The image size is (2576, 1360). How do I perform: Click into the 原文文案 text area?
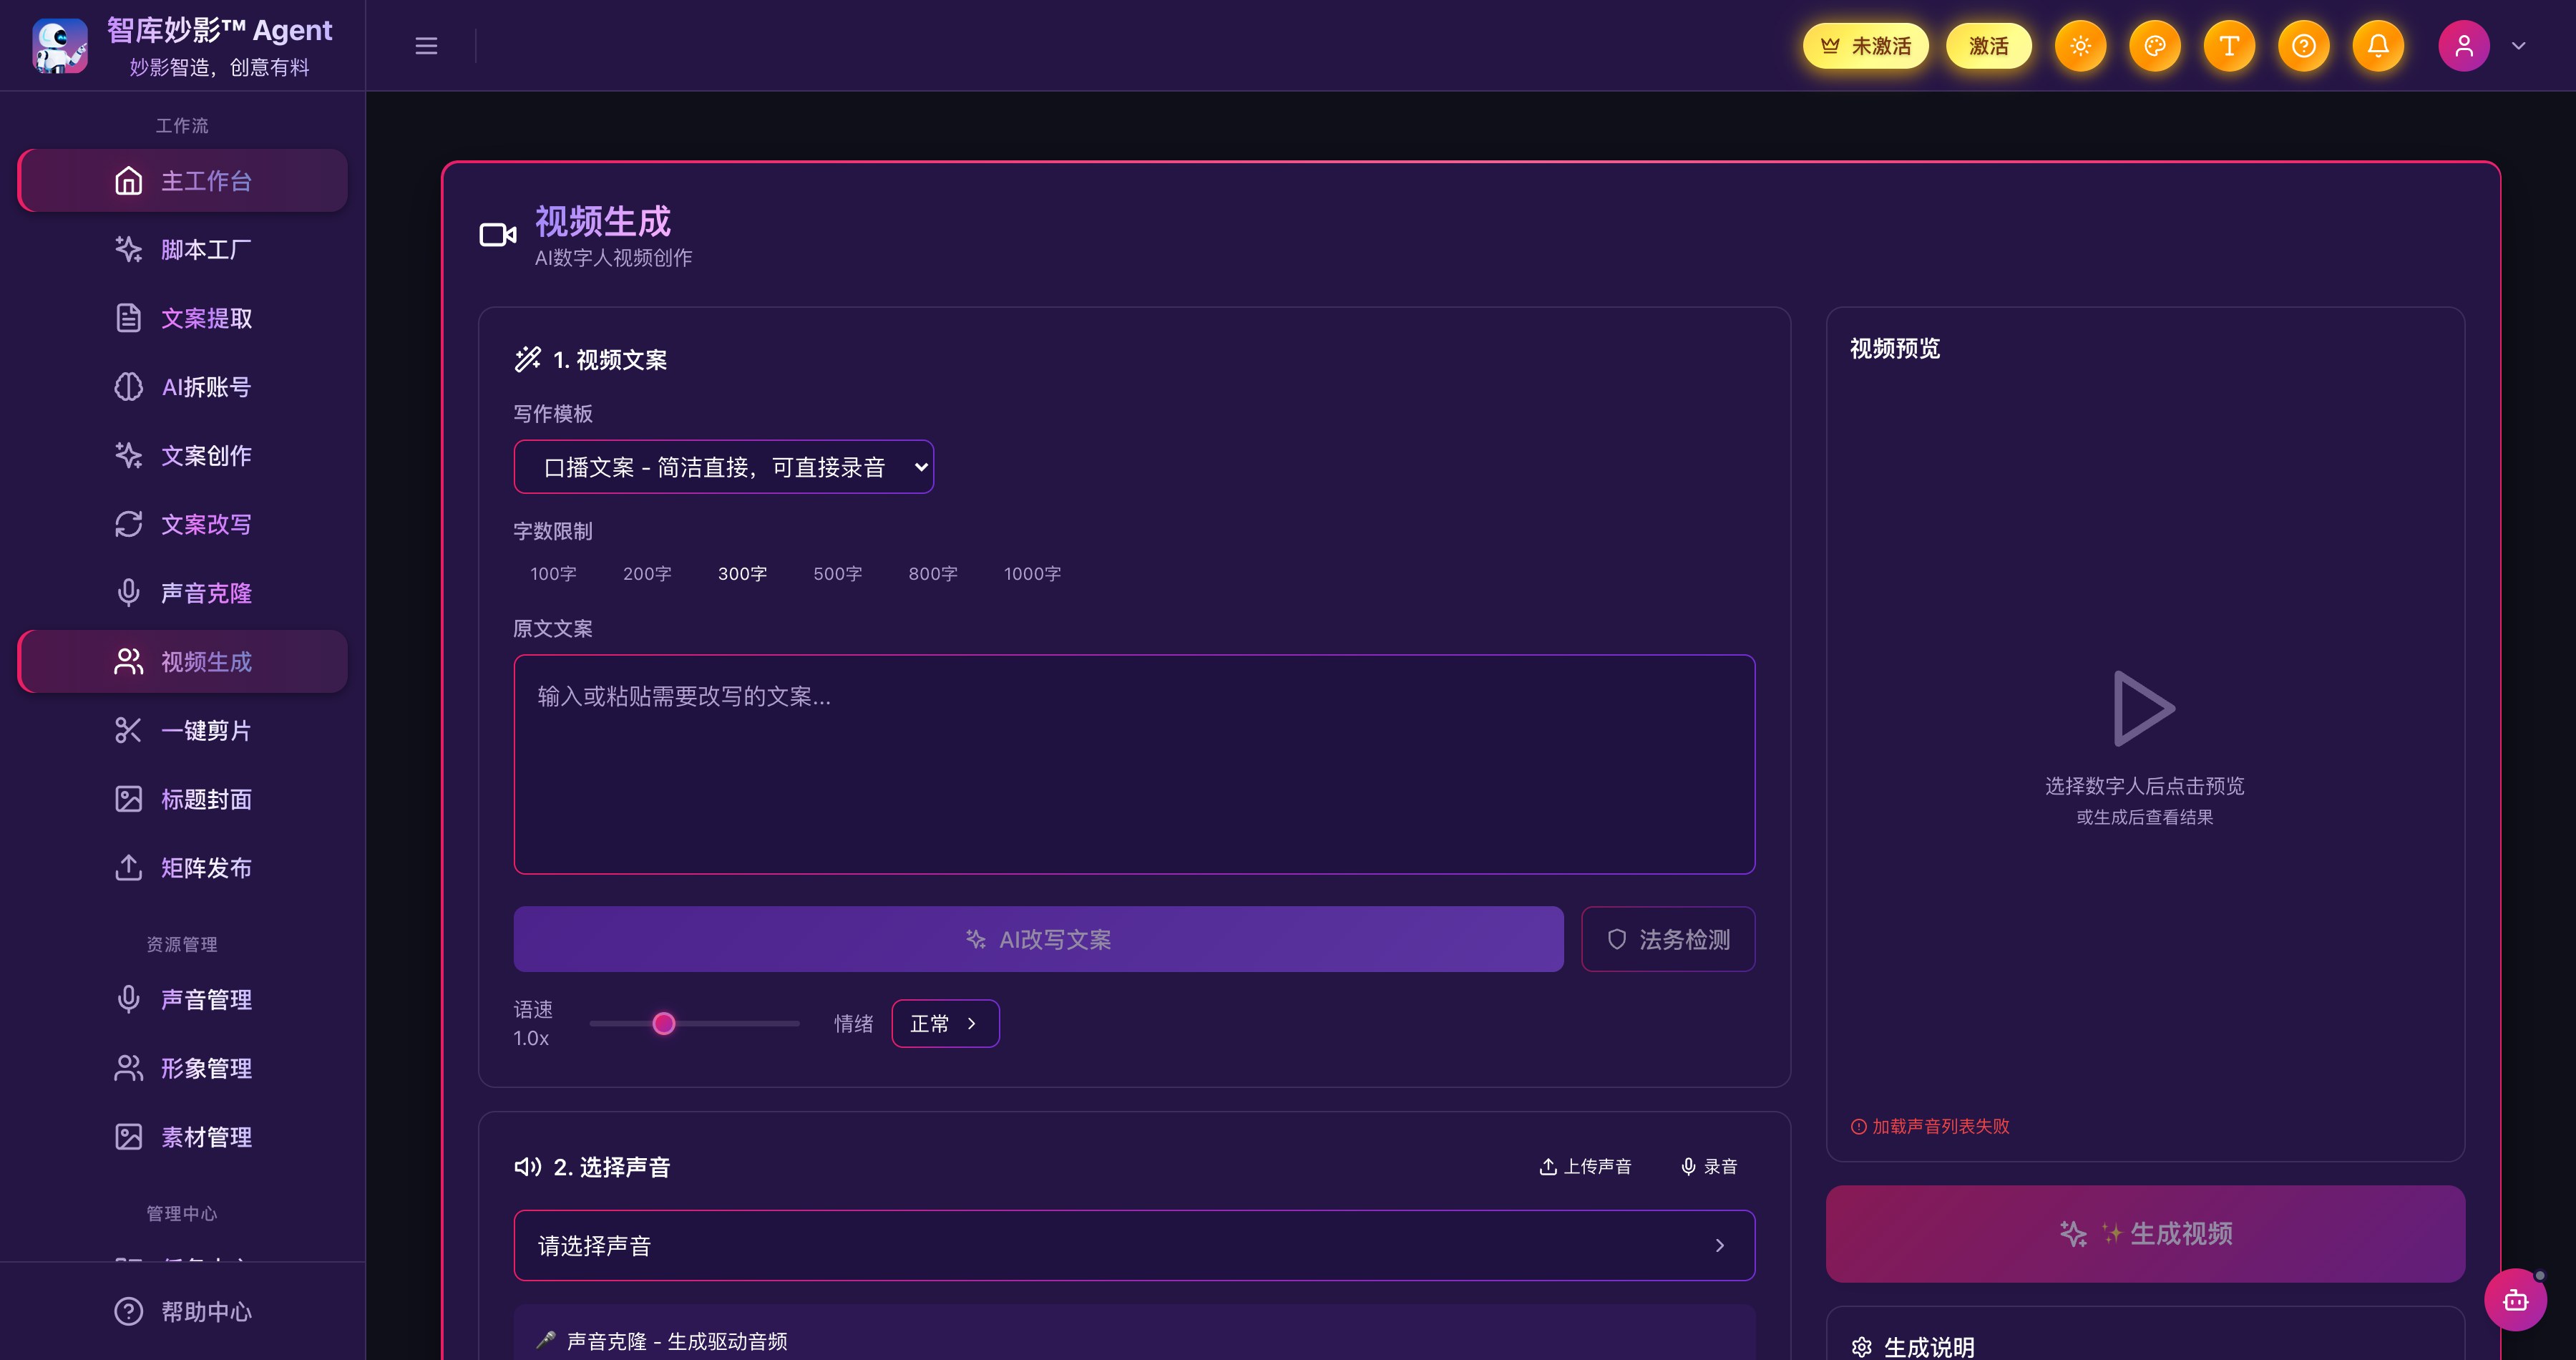tap(1134, 764)
